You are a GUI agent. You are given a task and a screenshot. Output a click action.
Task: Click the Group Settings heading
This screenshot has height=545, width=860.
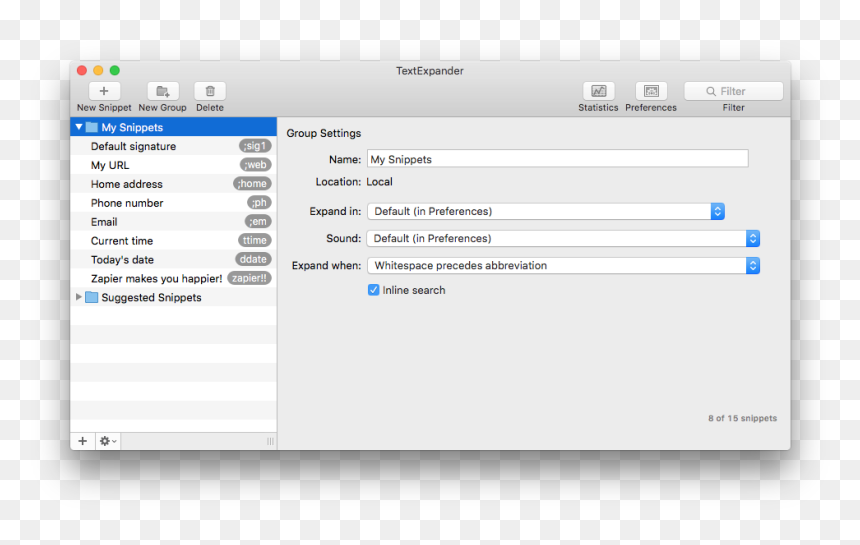click(x=324, y=133)
